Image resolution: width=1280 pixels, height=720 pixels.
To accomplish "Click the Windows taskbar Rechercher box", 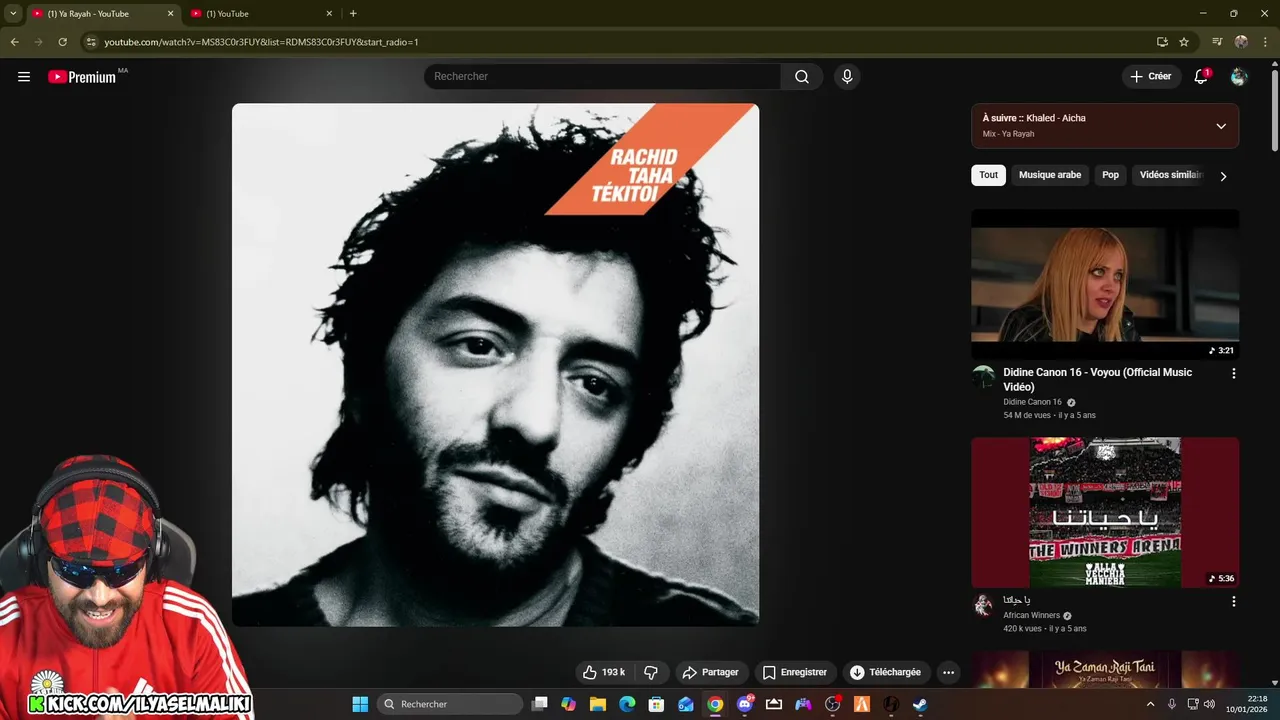I will pos(450,704).
